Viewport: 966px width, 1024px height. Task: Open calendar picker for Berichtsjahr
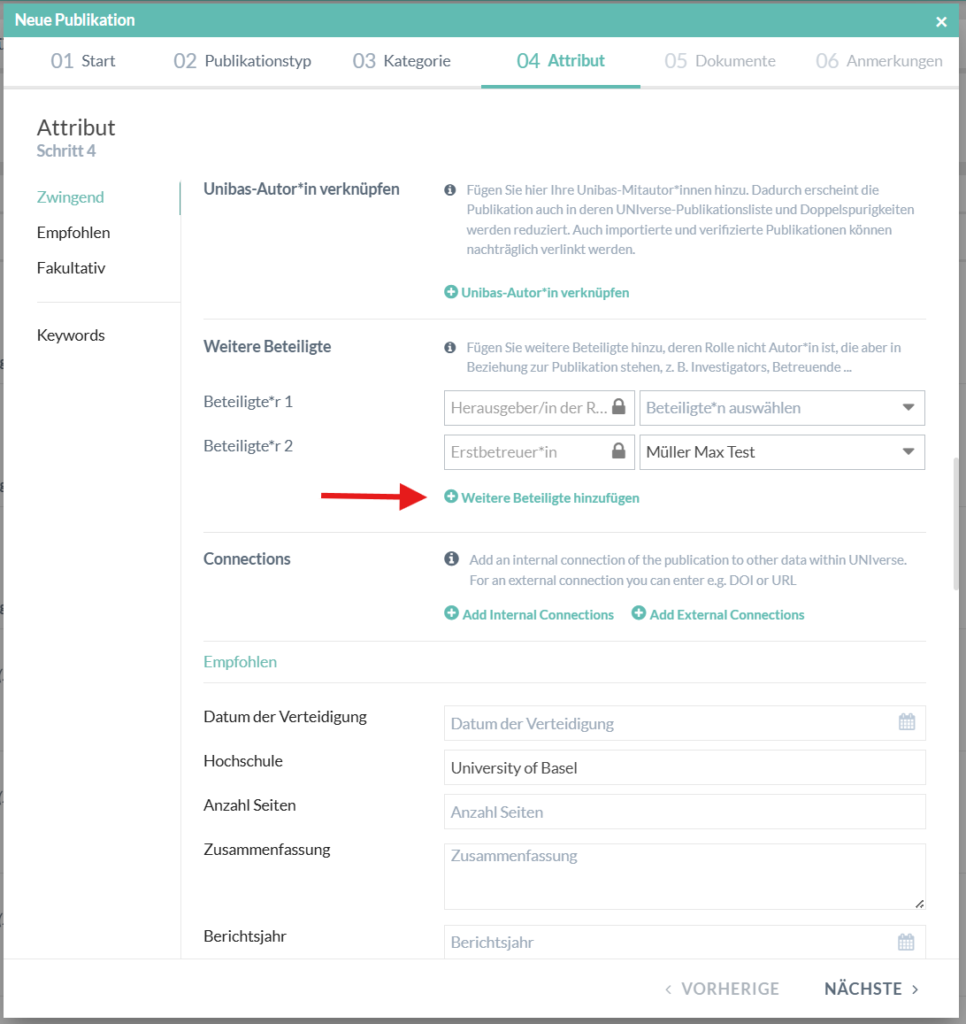click(x=906, y=942)
